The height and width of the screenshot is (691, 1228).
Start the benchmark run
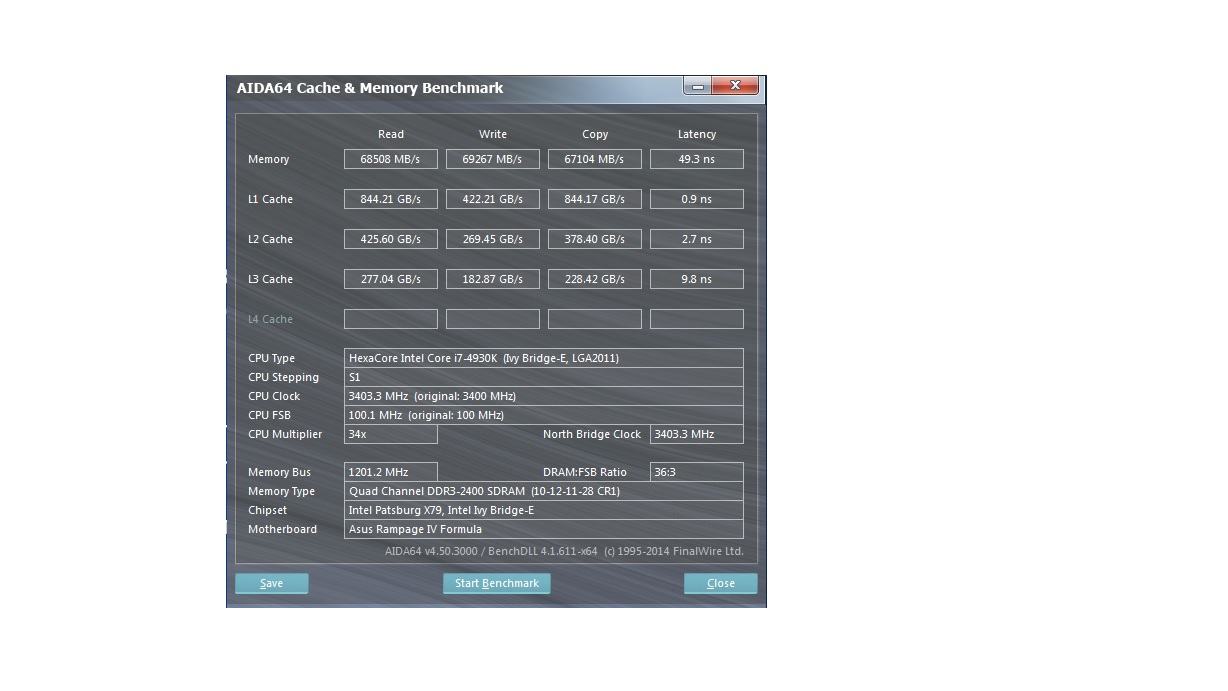[496, 583]
